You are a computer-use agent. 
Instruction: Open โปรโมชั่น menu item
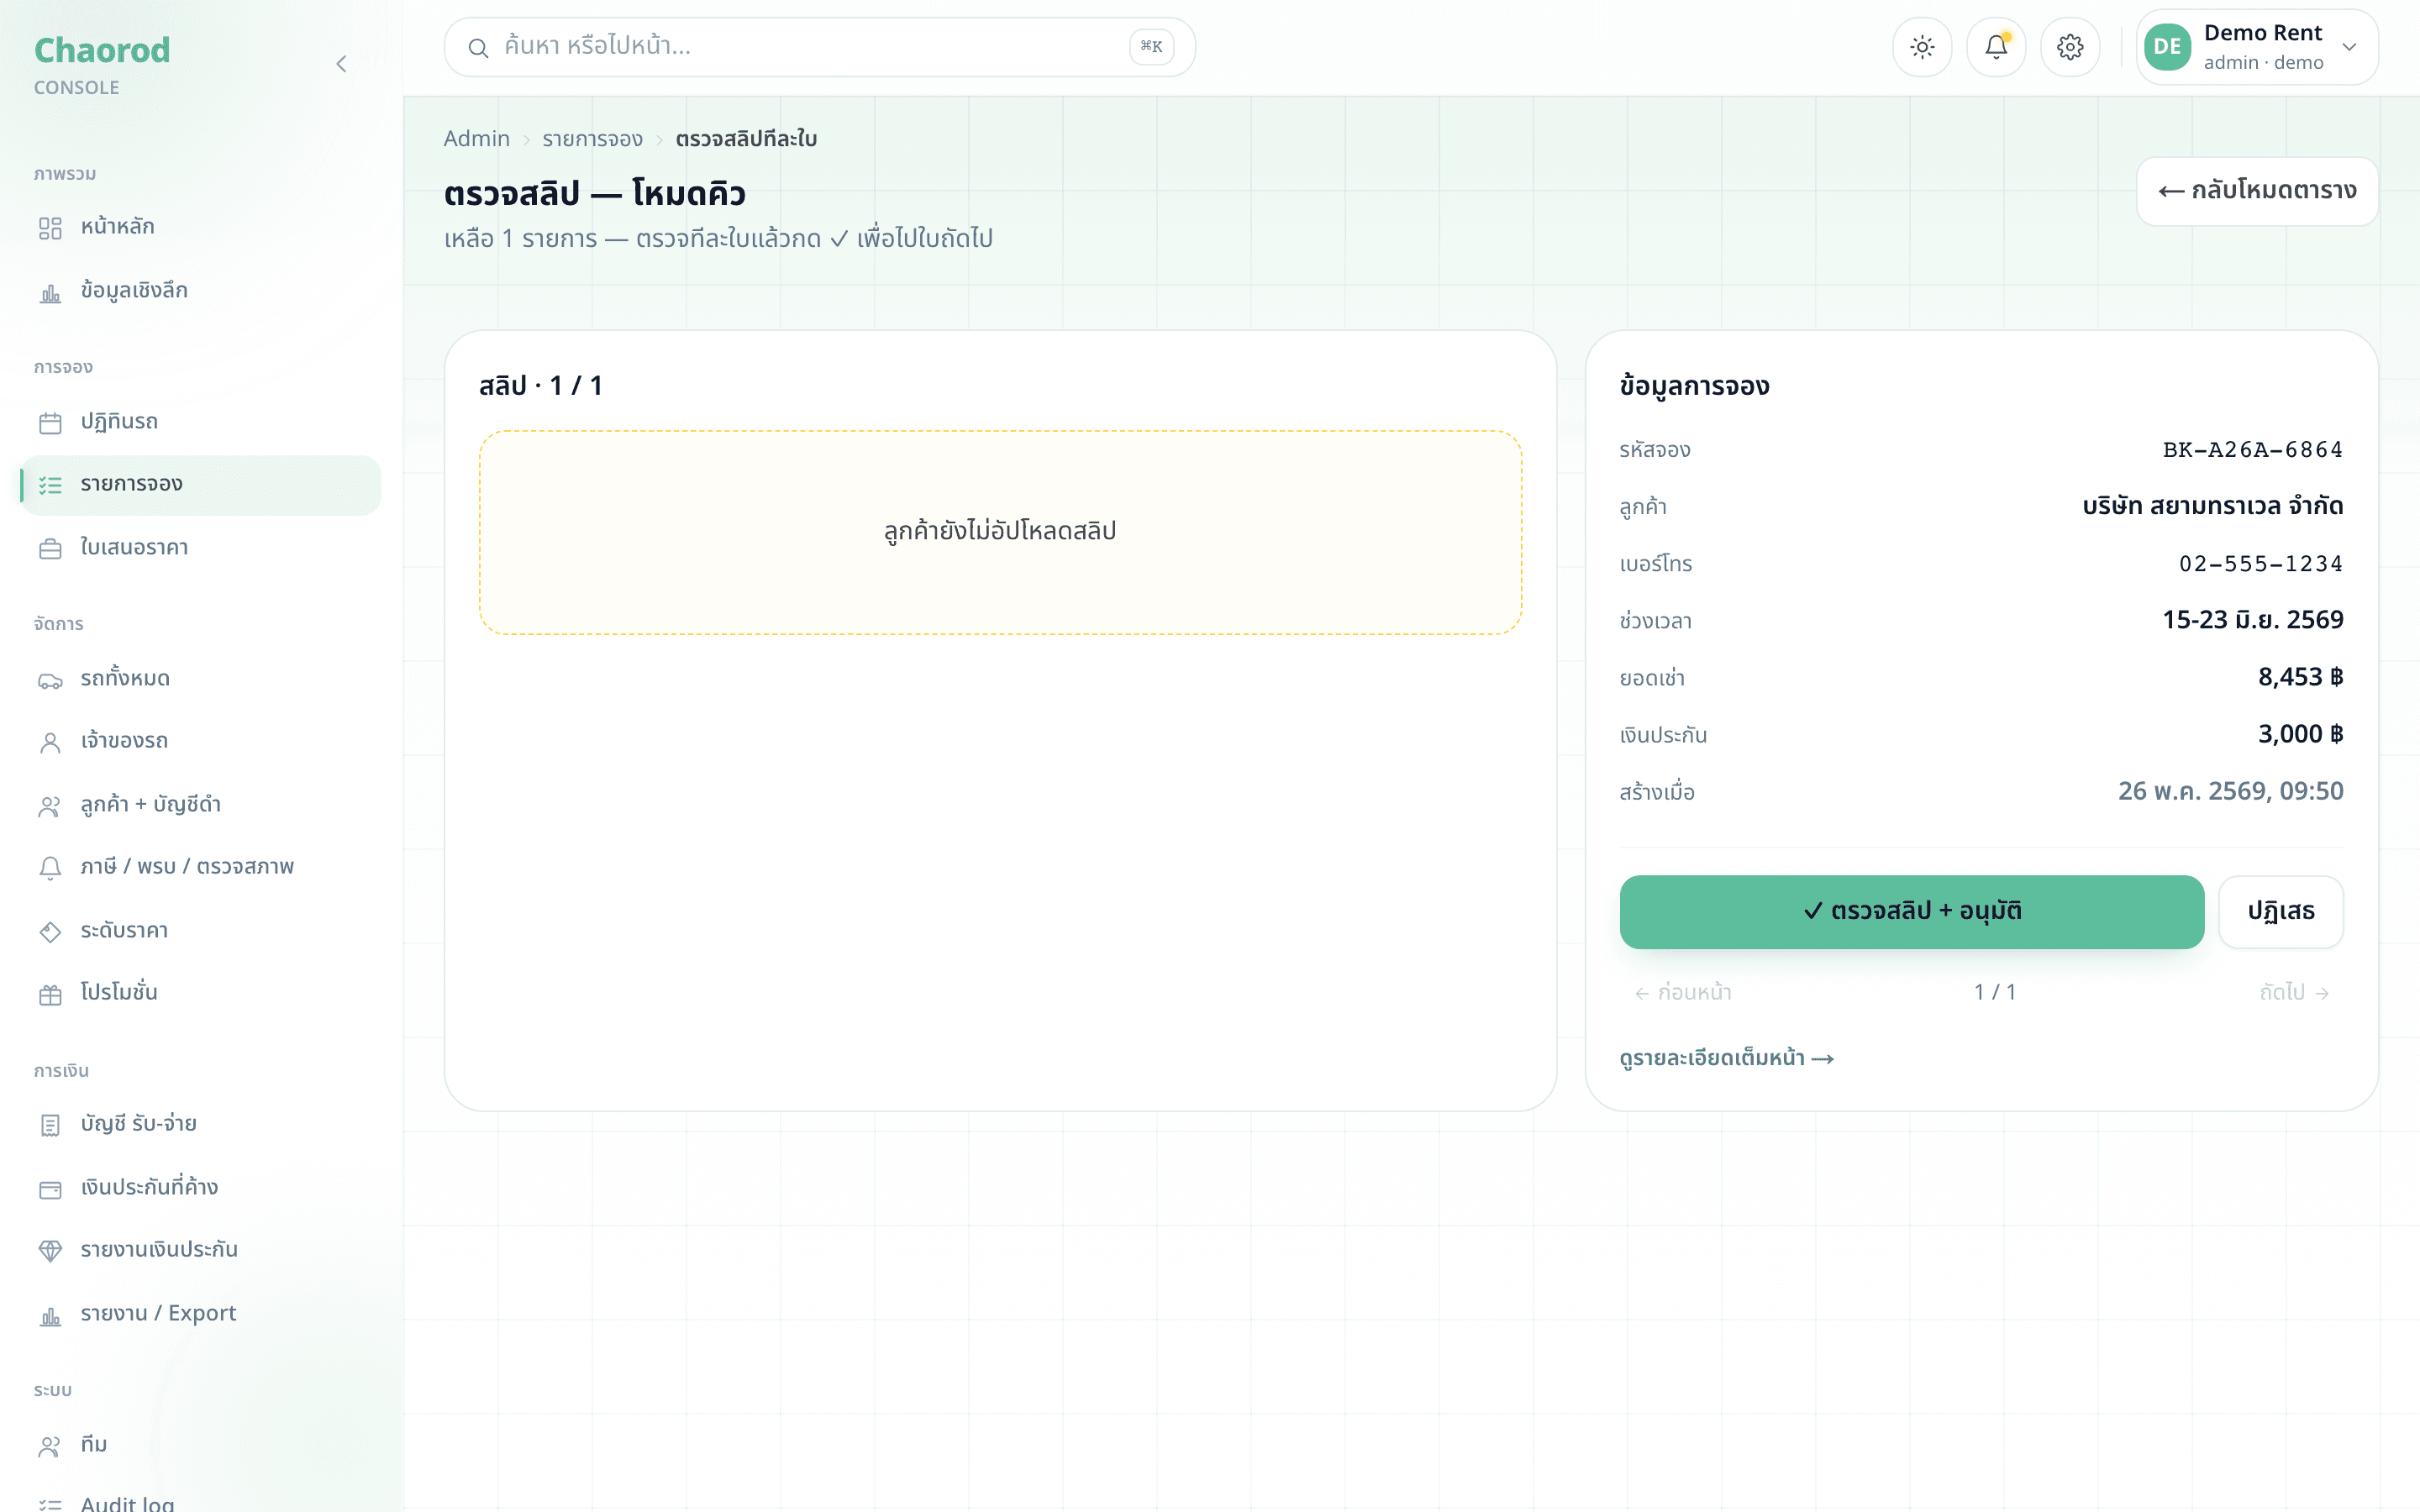coord(200,994)
